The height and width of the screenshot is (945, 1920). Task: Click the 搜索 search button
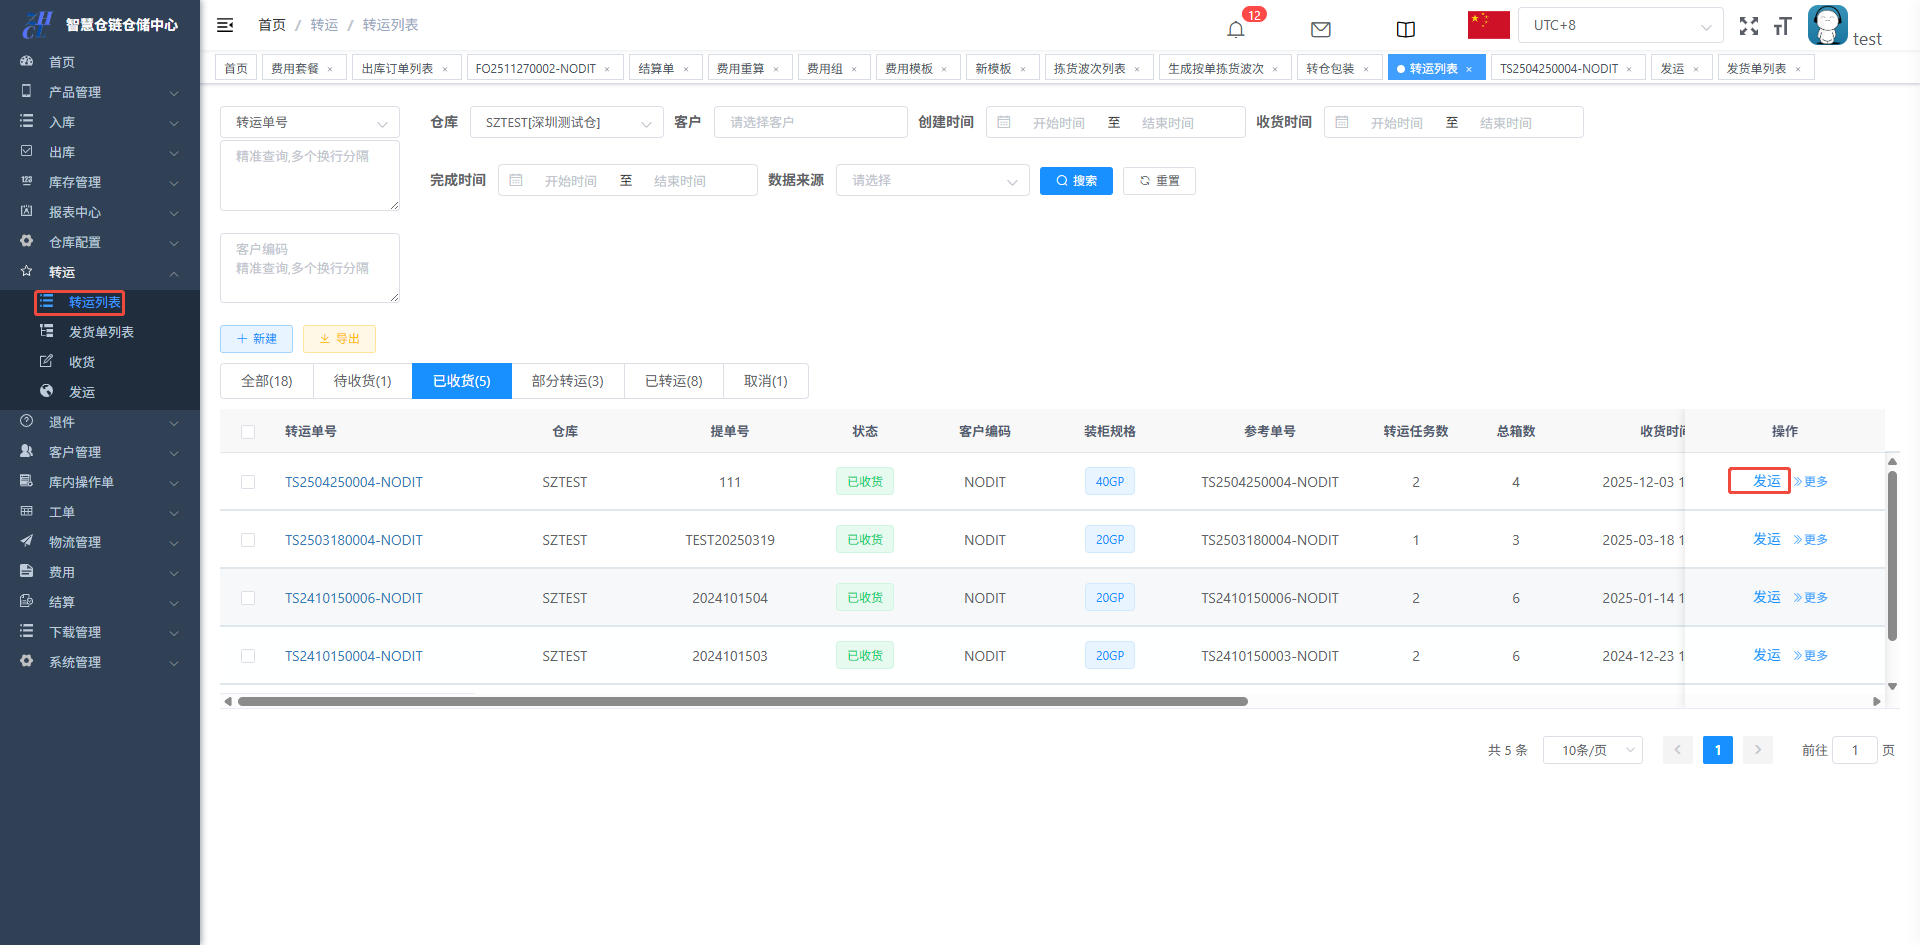(1076, 181)
